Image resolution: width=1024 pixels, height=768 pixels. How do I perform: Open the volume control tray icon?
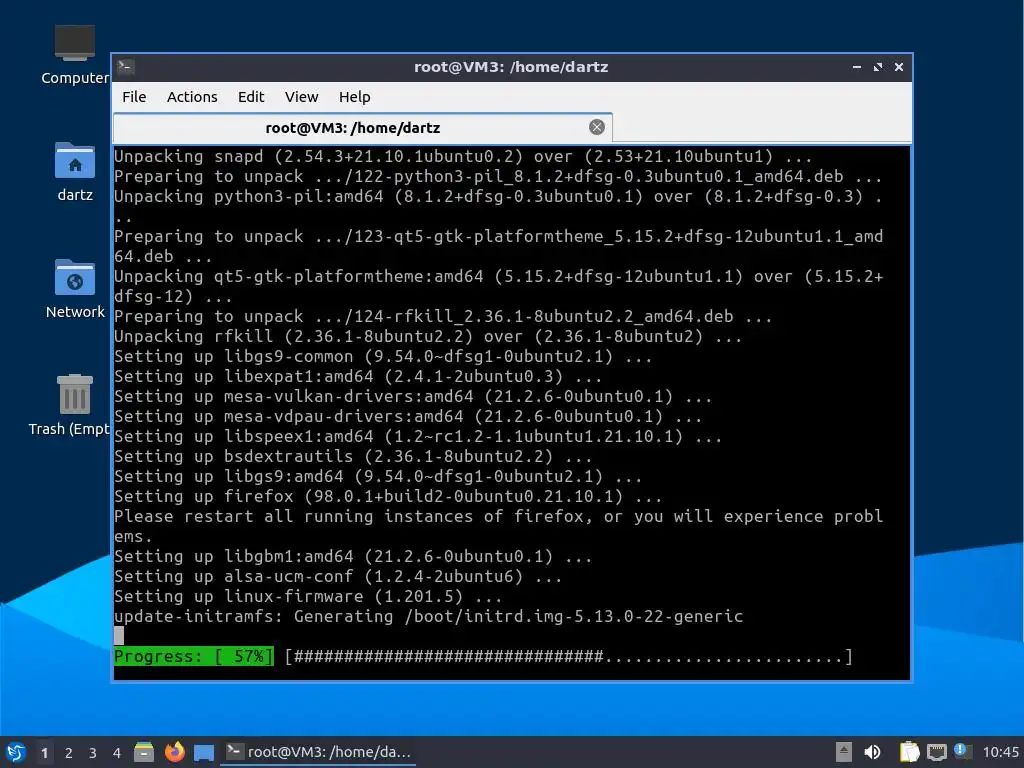[872, 752]
